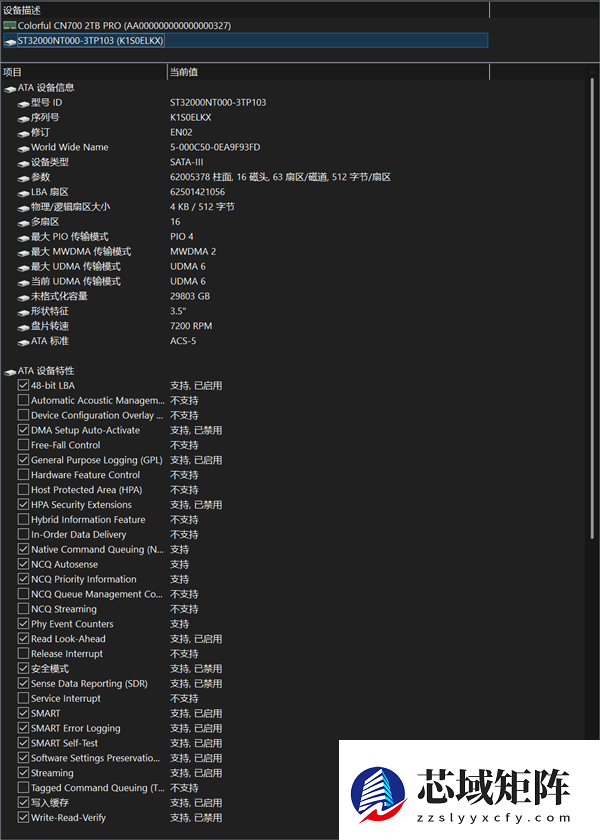Click the drive icon beside 参数

(23, 178)
